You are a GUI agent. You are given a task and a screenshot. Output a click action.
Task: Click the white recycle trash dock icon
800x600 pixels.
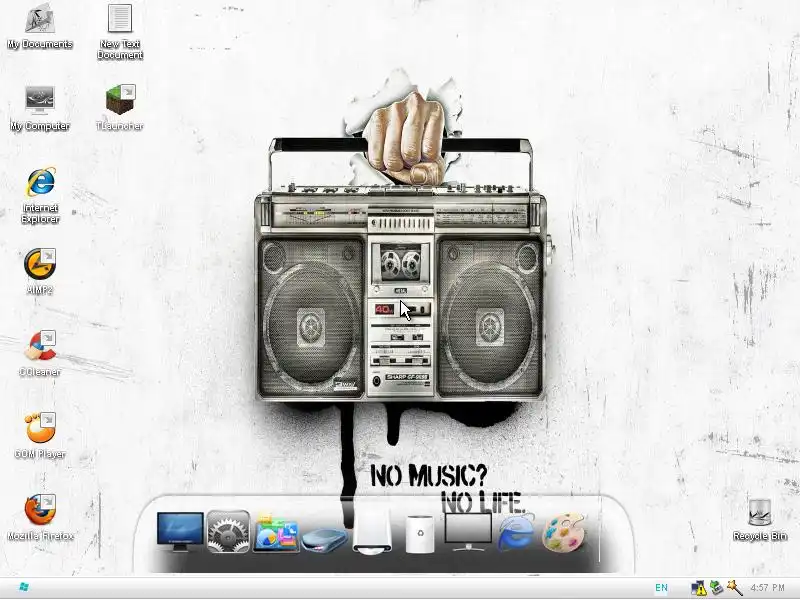tap(420, 534)
